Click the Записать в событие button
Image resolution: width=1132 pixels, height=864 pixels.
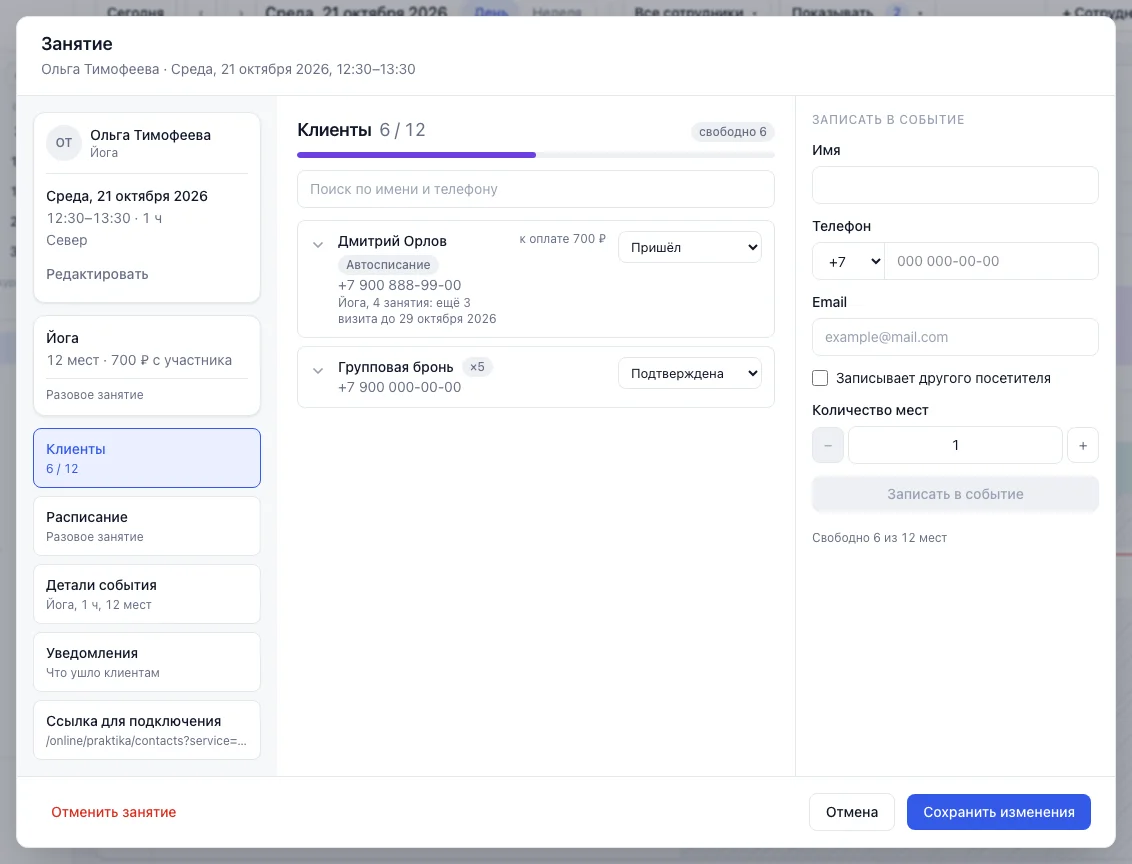pos(955,494)
